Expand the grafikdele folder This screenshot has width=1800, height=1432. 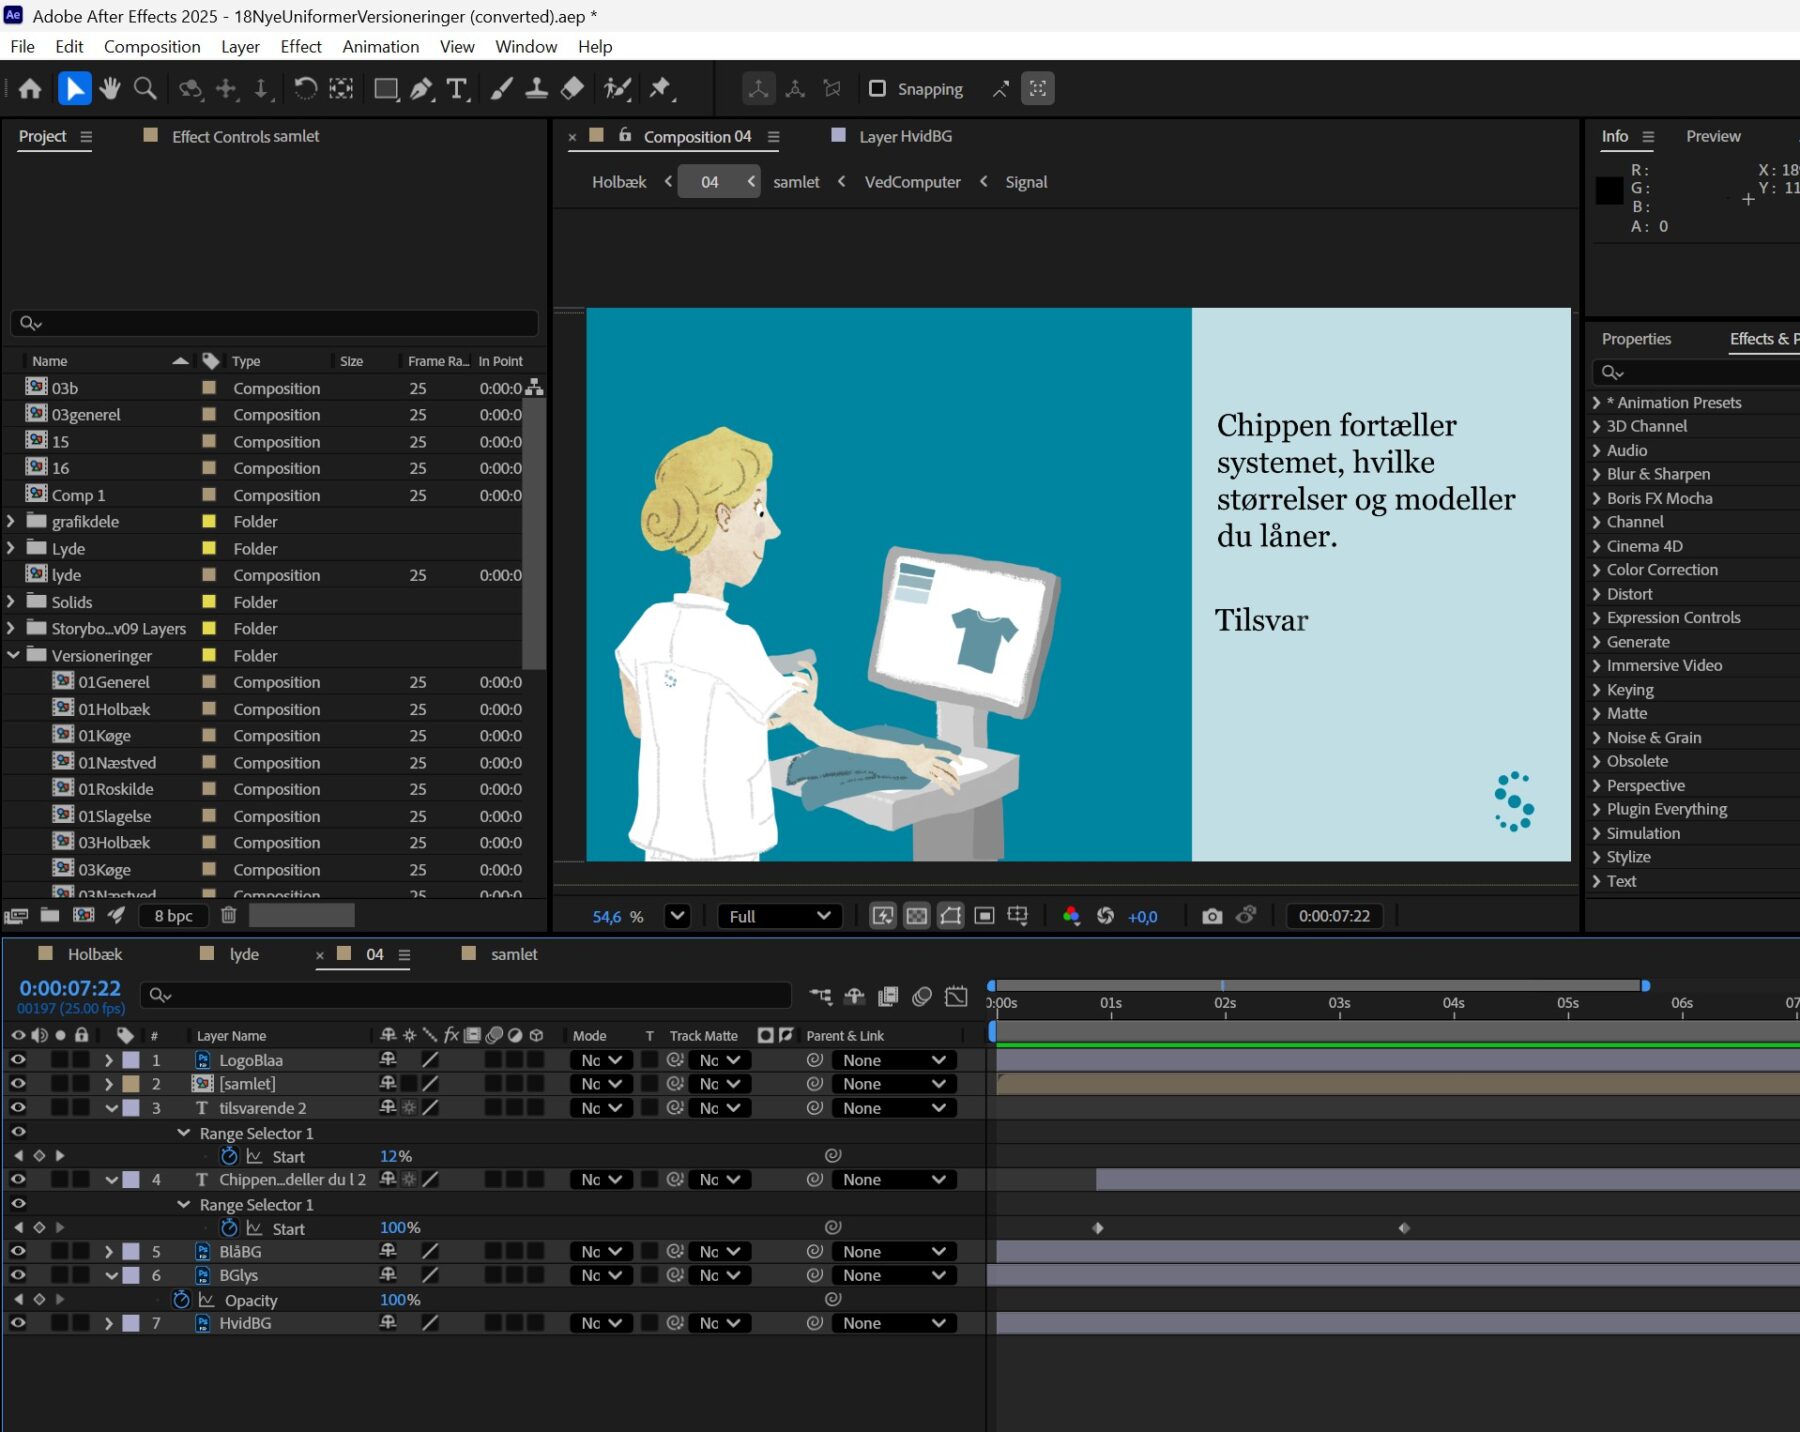pyautogui.click(x=11, y=521)
